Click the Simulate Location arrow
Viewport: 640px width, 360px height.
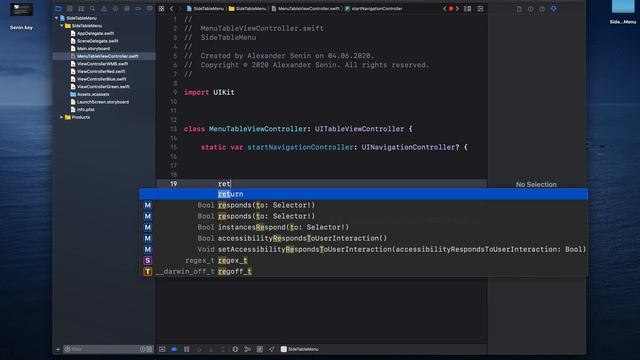[271, 349]
